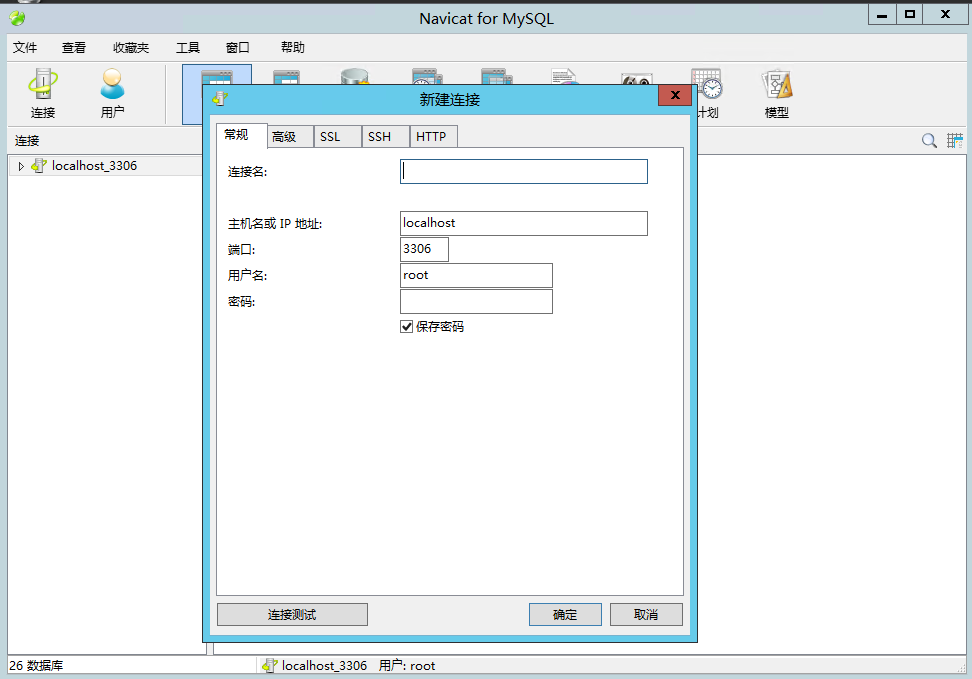Click the 新建连接 dialog title text
Viewport: 972px width, 679px height.
click(449, 99)
